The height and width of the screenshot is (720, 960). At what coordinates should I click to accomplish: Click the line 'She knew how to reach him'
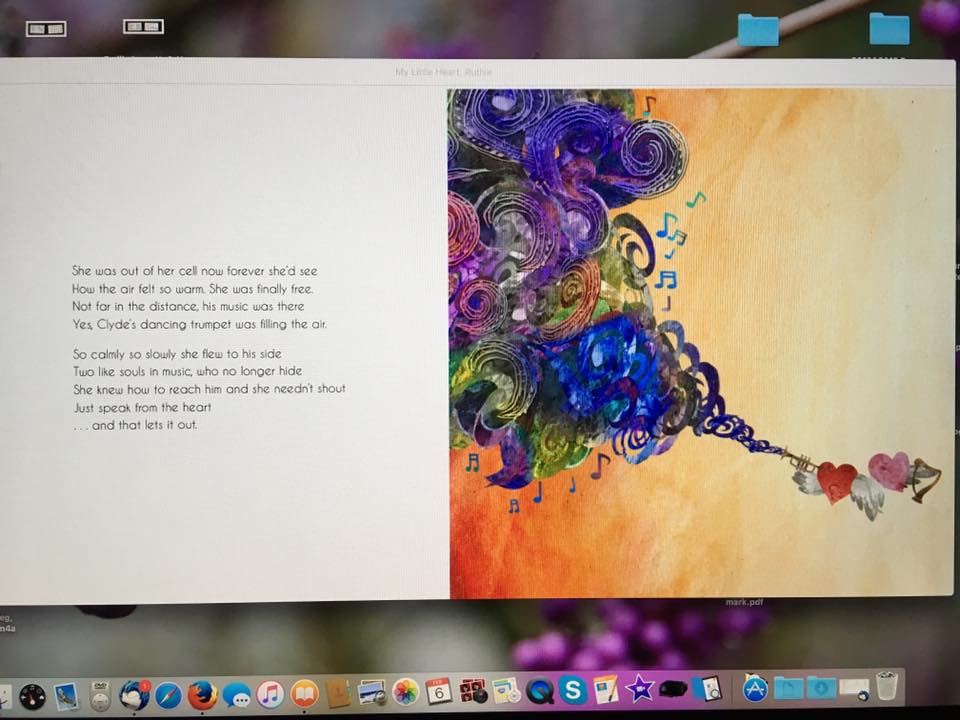pos(209,389)
